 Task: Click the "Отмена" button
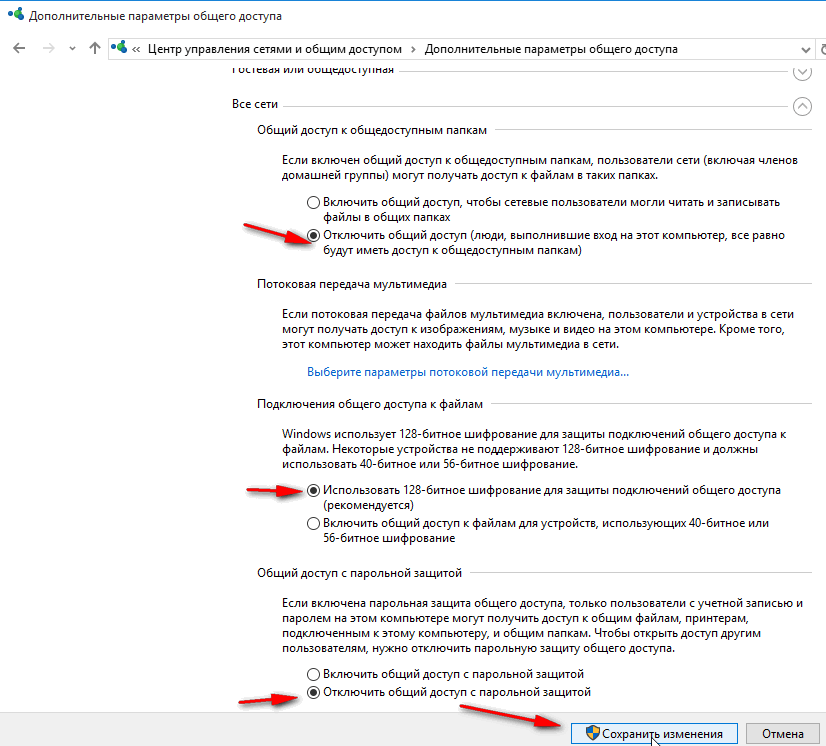point(782,734)
